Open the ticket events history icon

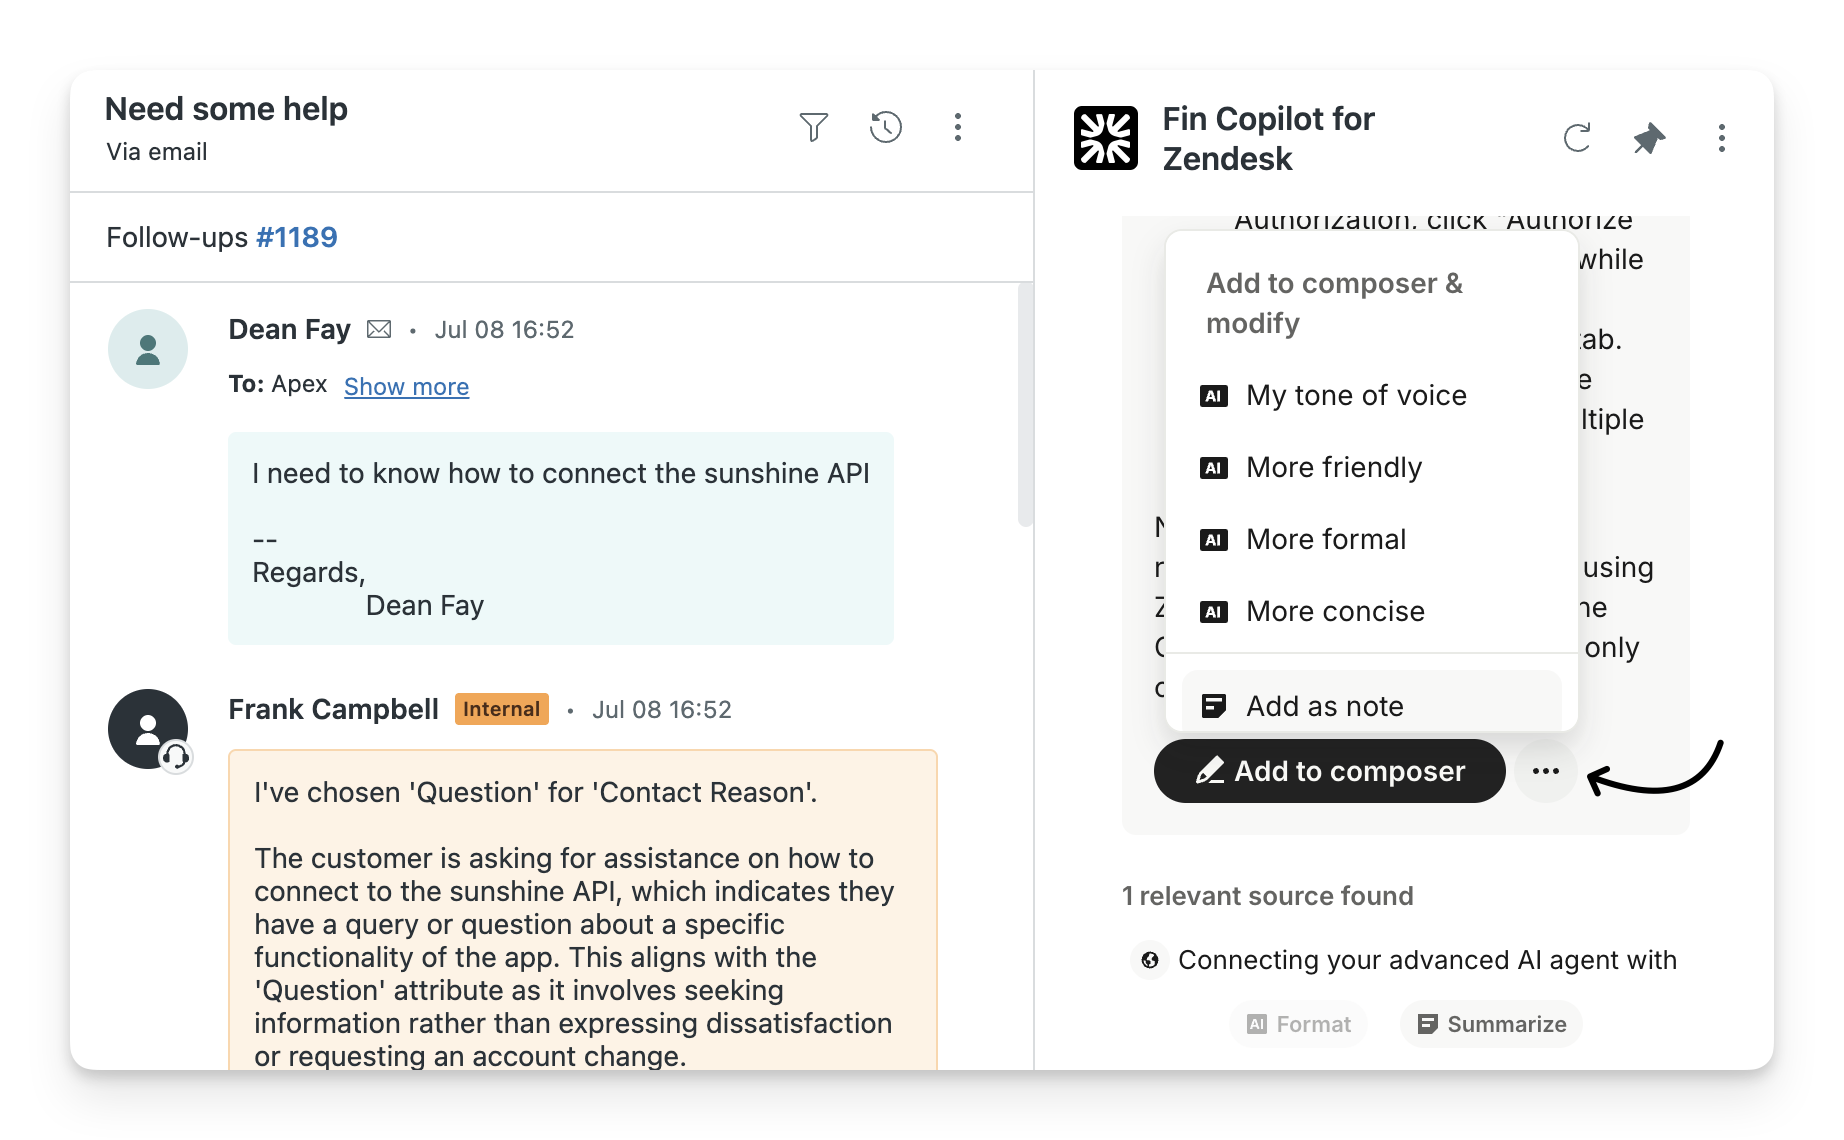(x=886, y=127)
